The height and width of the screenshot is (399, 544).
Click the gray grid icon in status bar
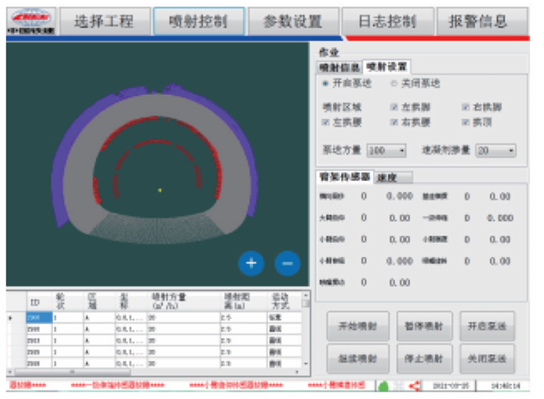(399, 386)
